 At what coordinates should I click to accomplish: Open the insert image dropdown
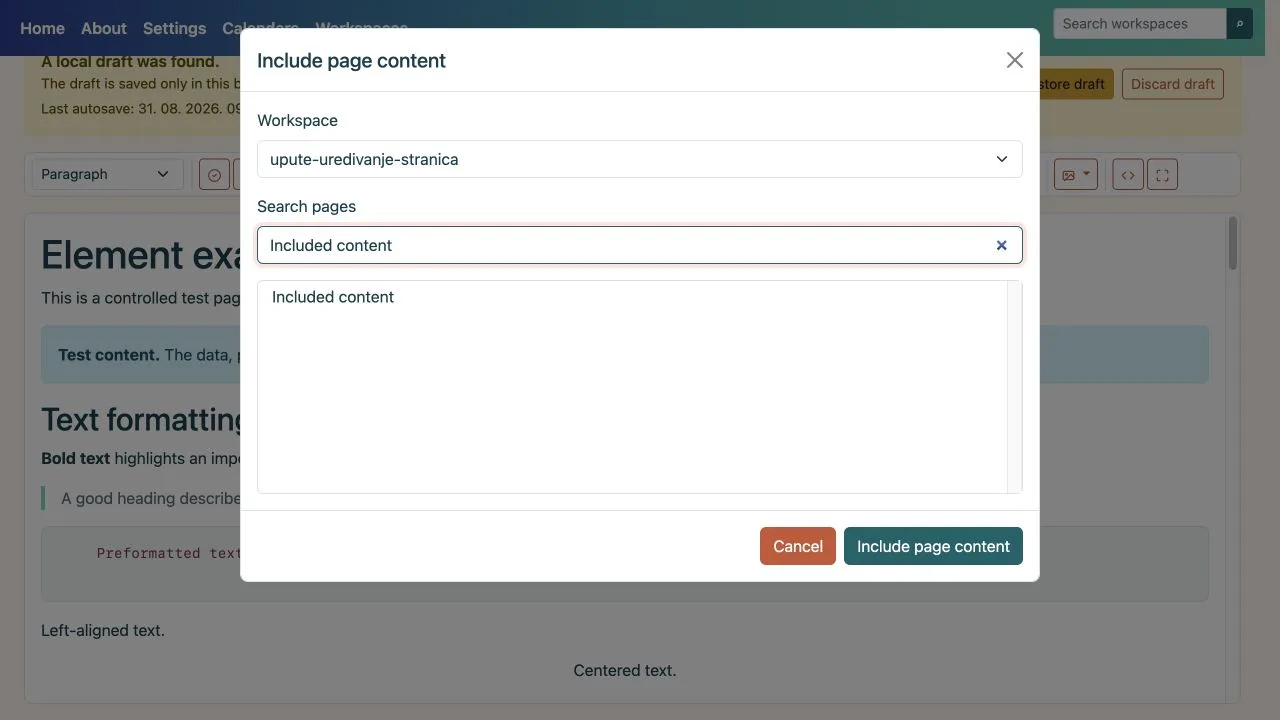(1076, 175)
